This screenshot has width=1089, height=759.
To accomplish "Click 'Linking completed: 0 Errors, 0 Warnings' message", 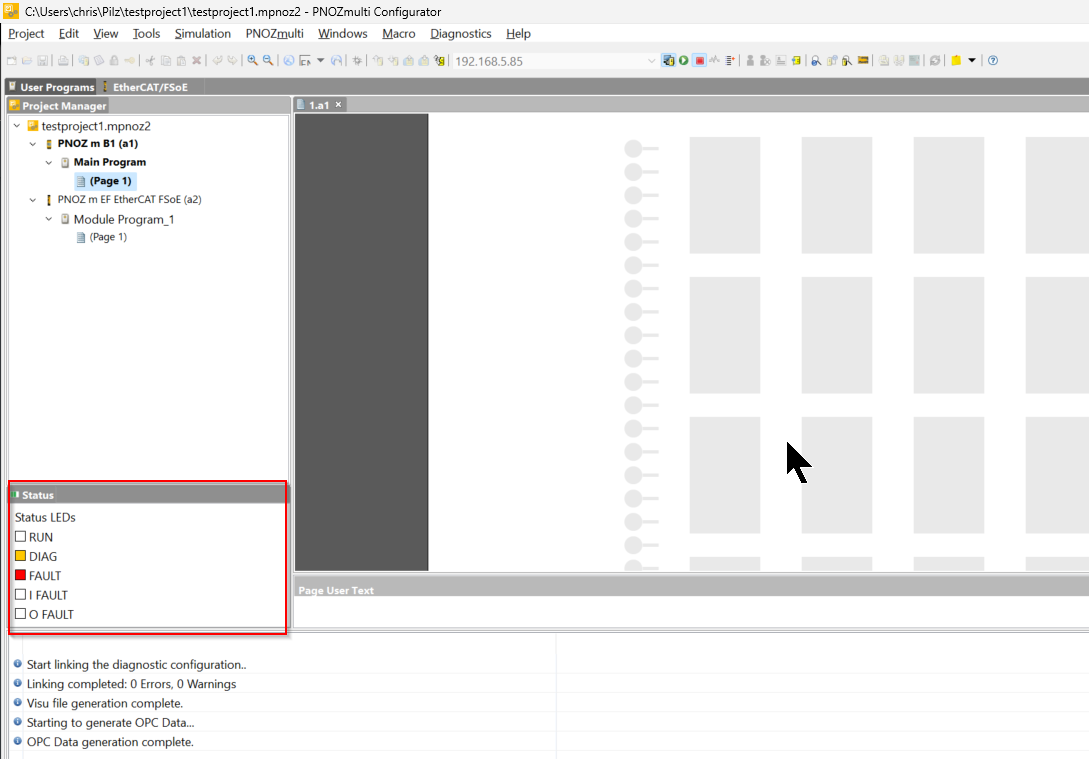I will (131, 684).
